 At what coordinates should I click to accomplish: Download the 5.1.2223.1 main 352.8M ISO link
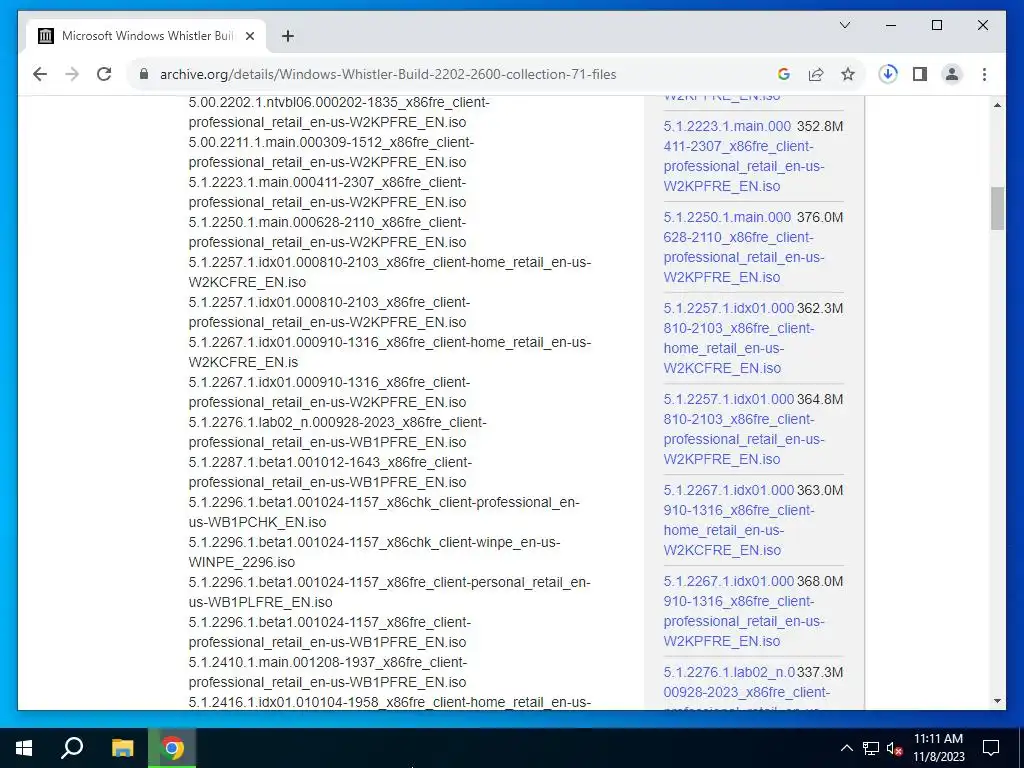[x=744, y=156]
